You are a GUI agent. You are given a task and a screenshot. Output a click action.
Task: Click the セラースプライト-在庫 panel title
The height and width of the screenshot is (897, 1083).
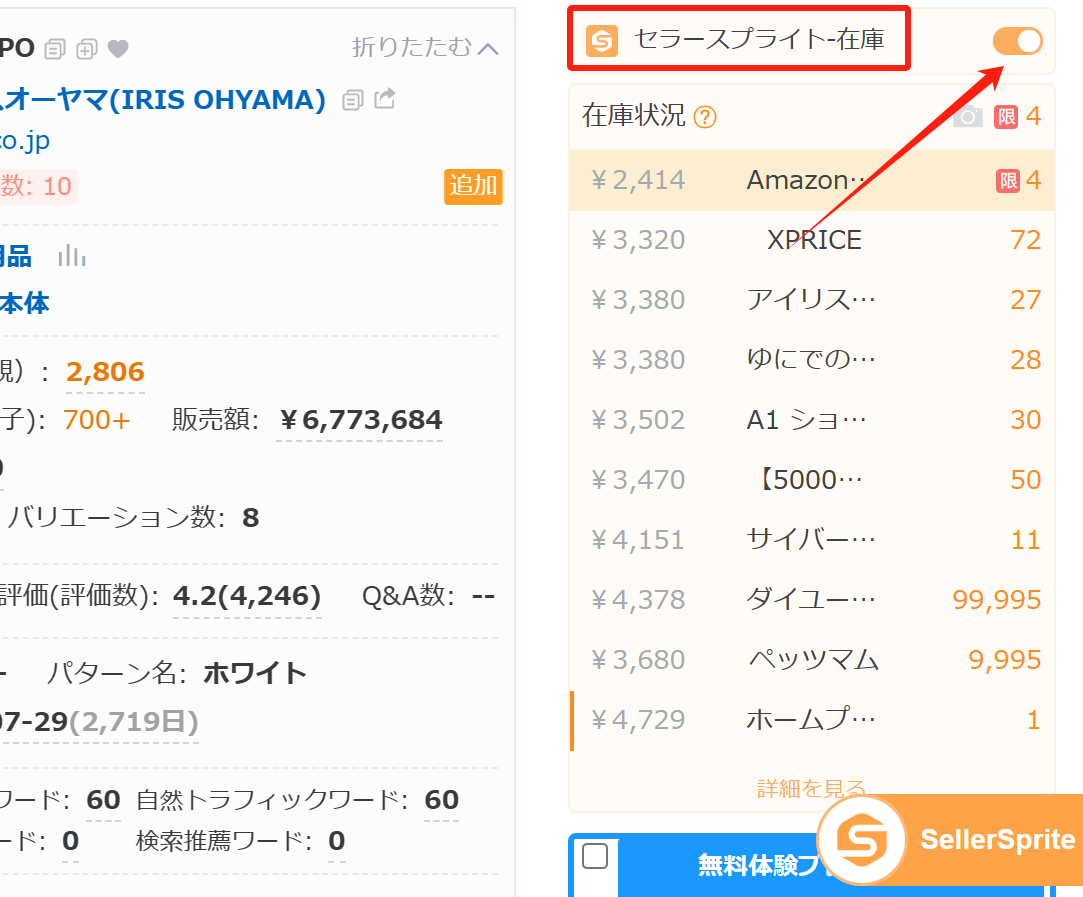[759, 40]
